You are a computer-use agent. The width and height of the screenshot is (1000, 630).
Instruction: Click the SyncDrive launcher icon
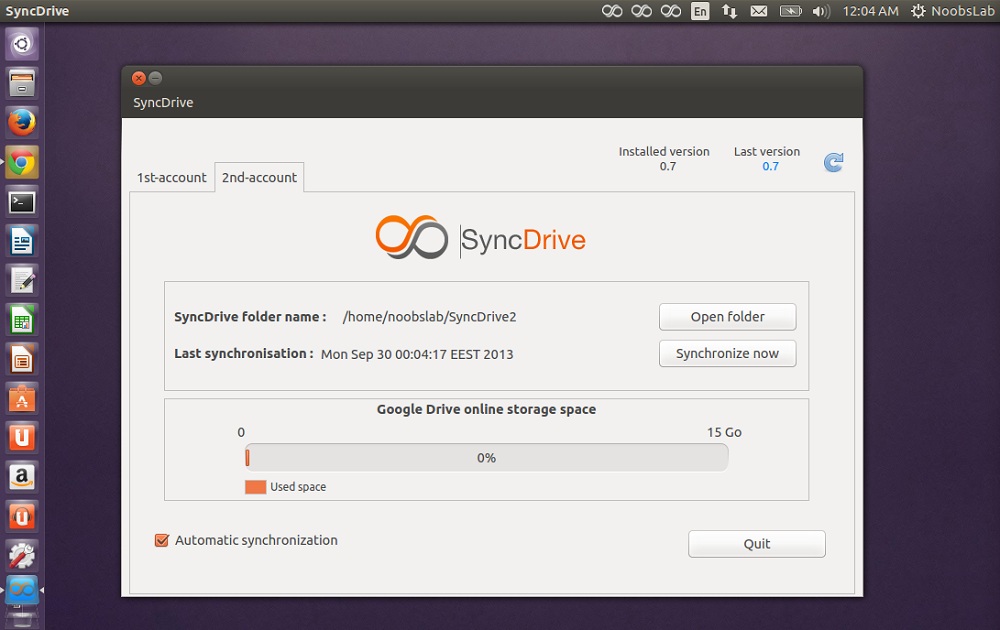[x=22, y=590]
